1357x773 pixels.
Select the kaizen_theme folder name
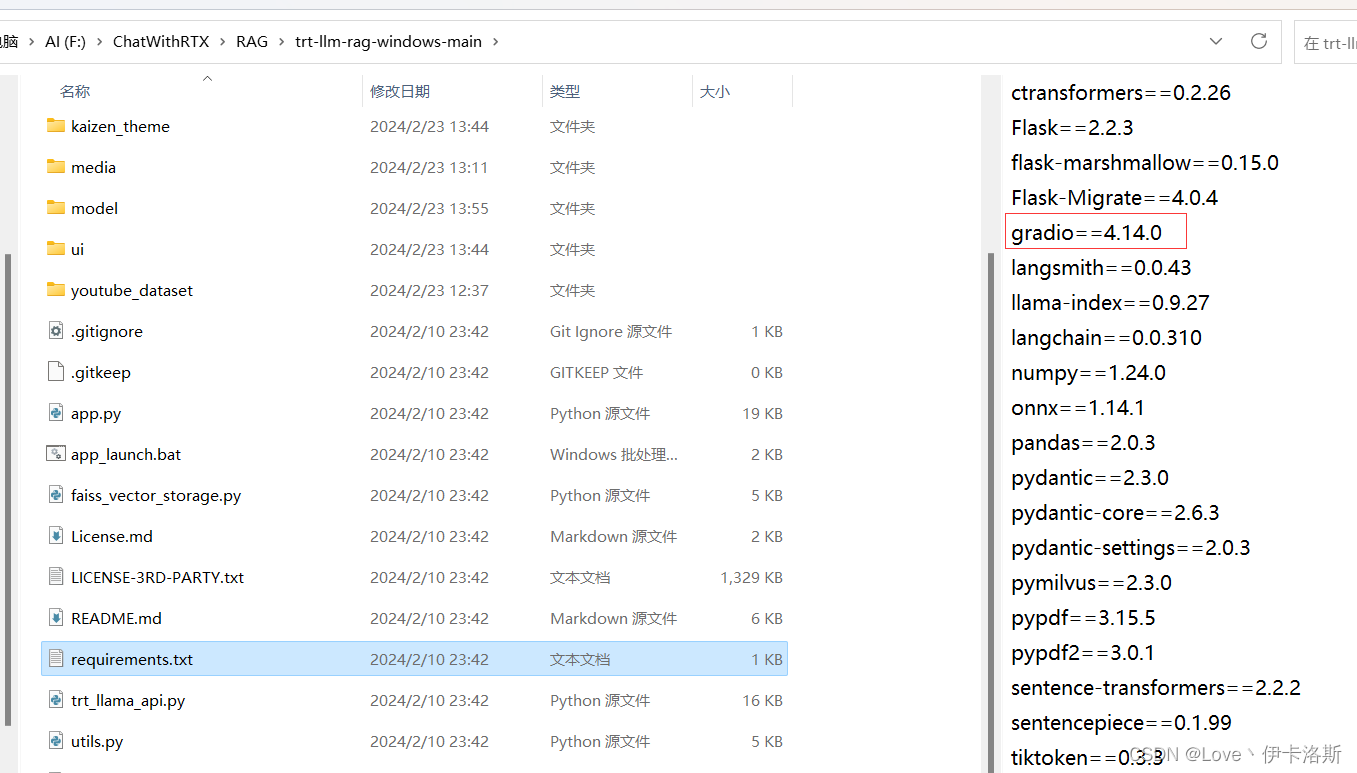pyautogui.click(x=120, y=126)
